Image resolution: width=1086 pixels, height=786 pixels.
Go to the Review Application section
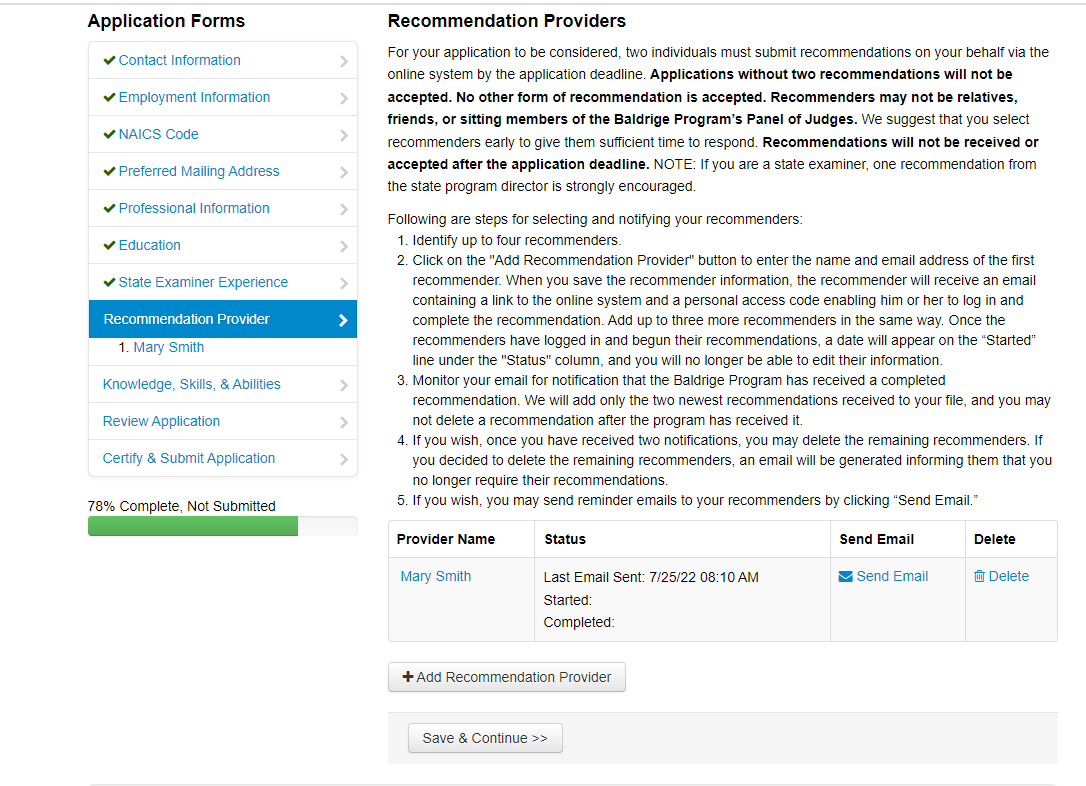click(161, 421)
